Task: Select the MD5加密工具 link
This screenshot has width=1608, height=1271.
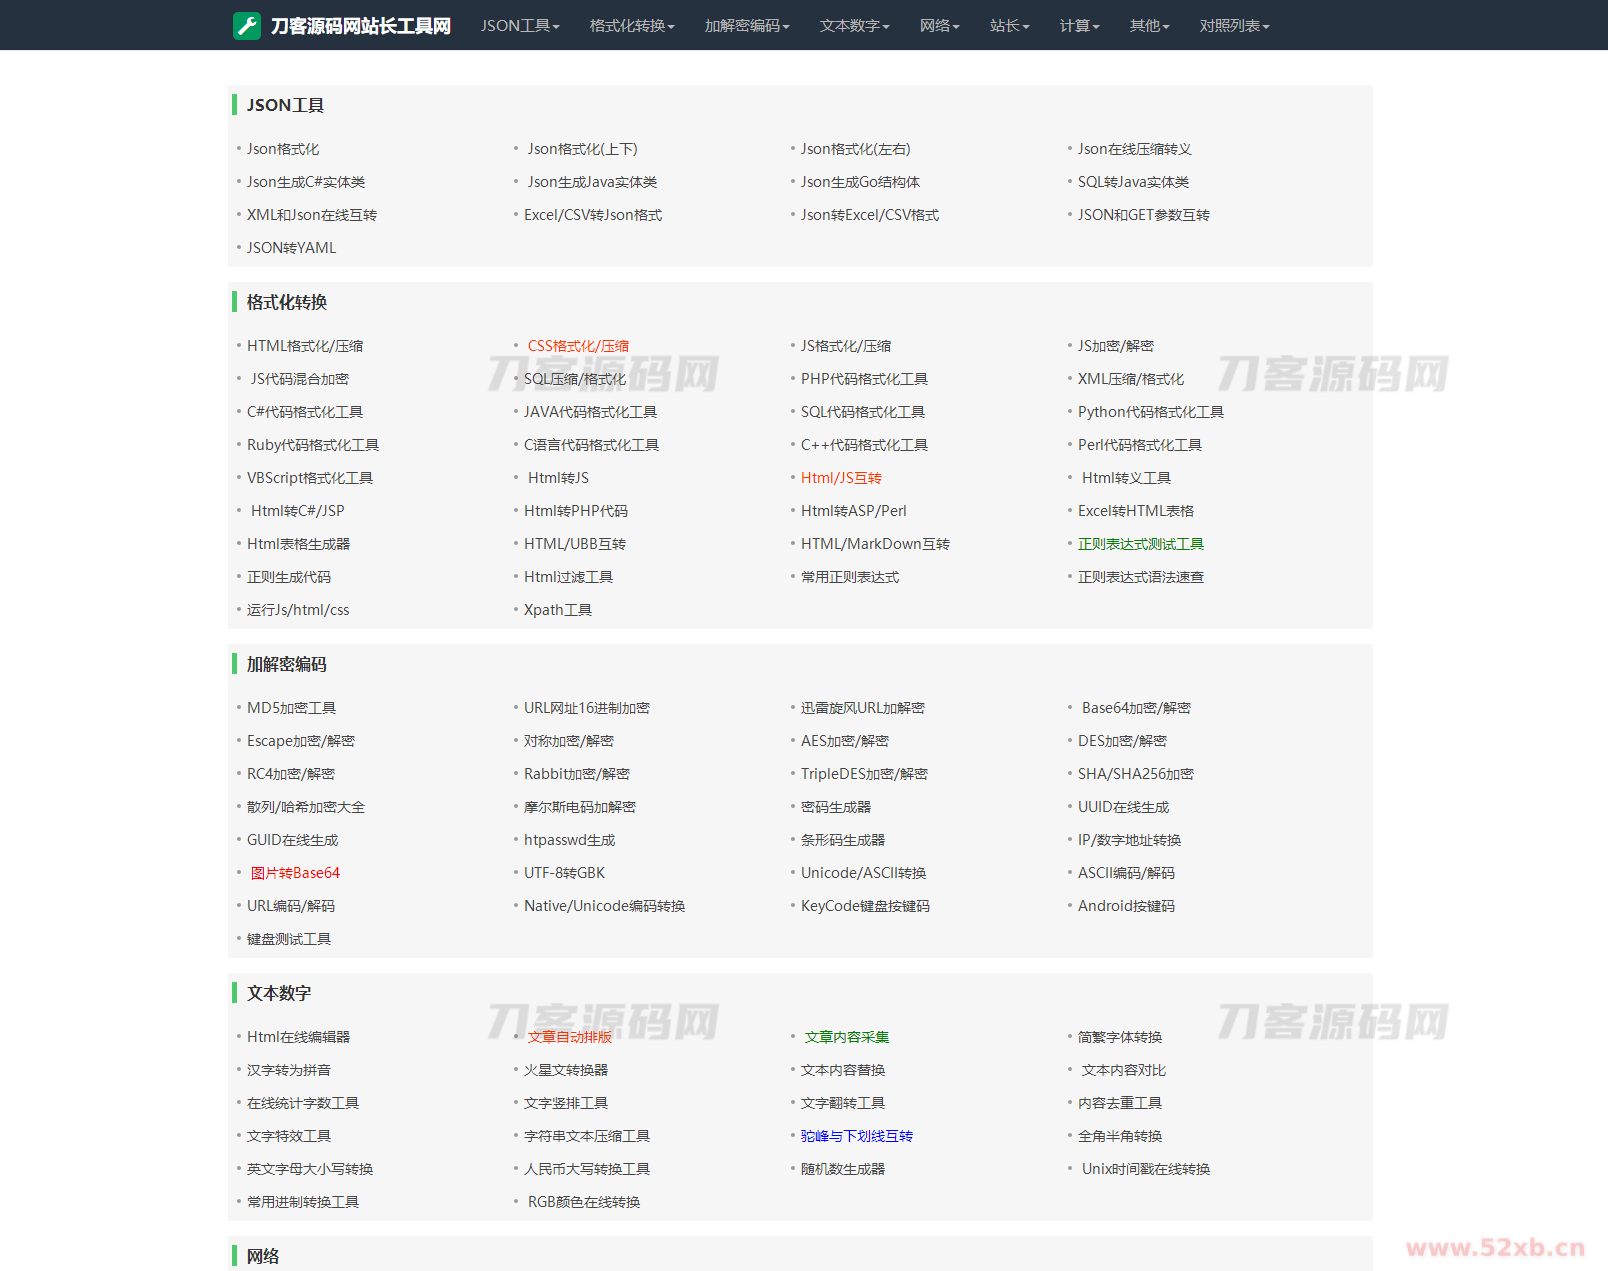Action: tap(291, 708)
